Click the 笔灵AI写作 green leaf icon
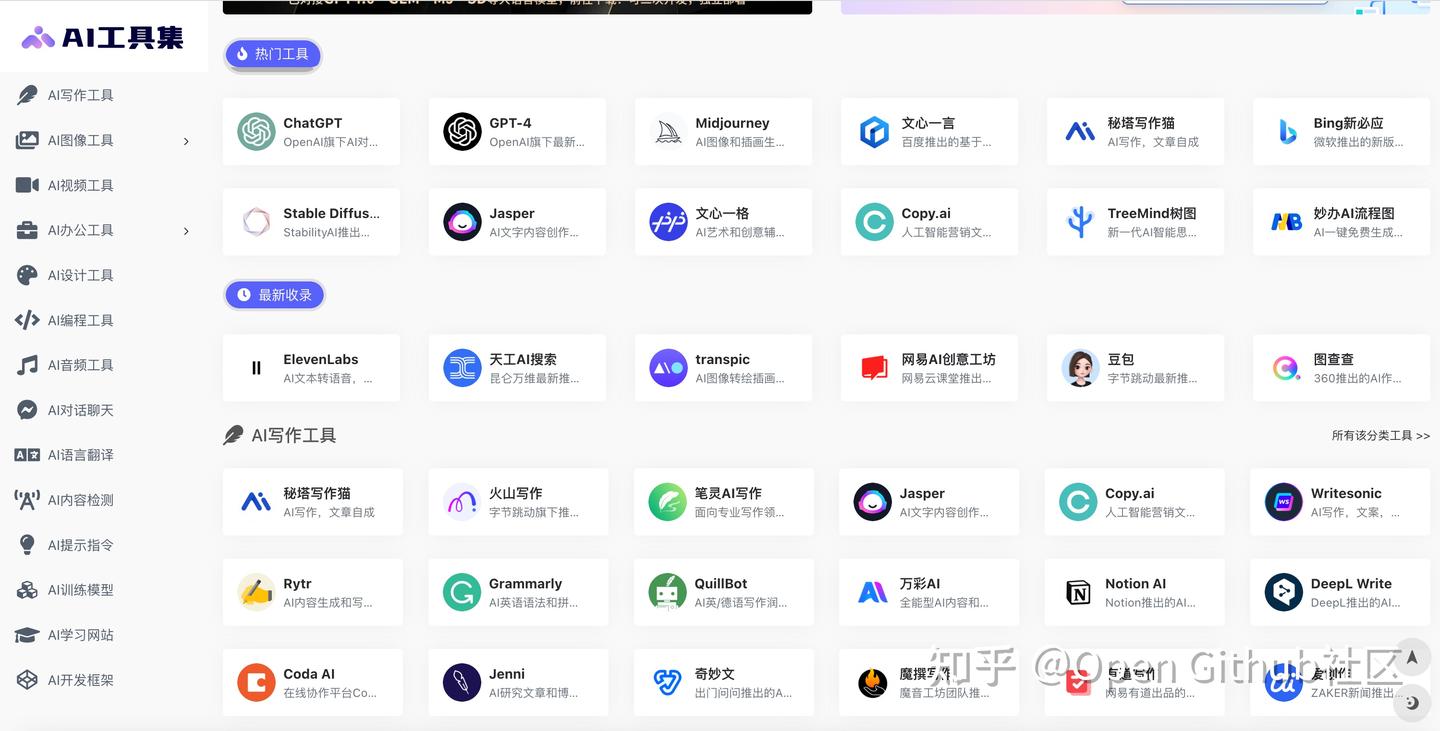This screenshot has height=731, width=1440. click(x=668, y=502)
